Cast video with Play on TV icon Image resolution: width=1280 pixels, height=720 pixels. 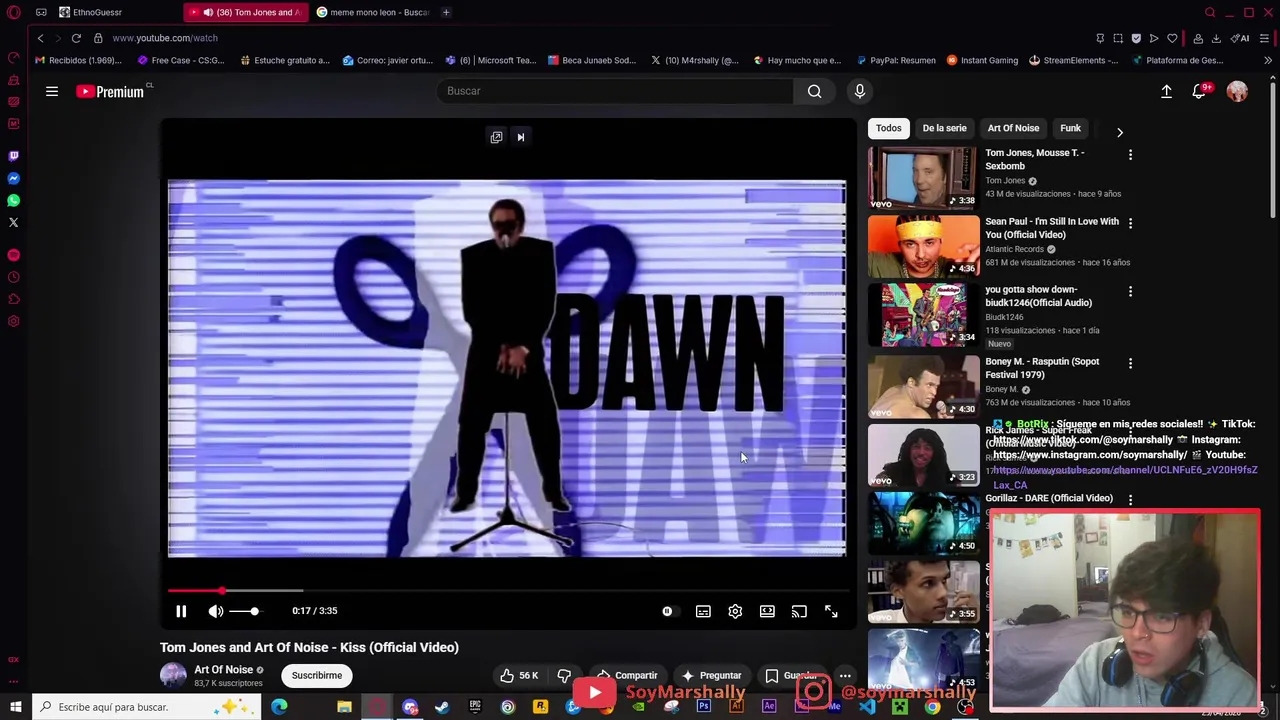point(799,611)
